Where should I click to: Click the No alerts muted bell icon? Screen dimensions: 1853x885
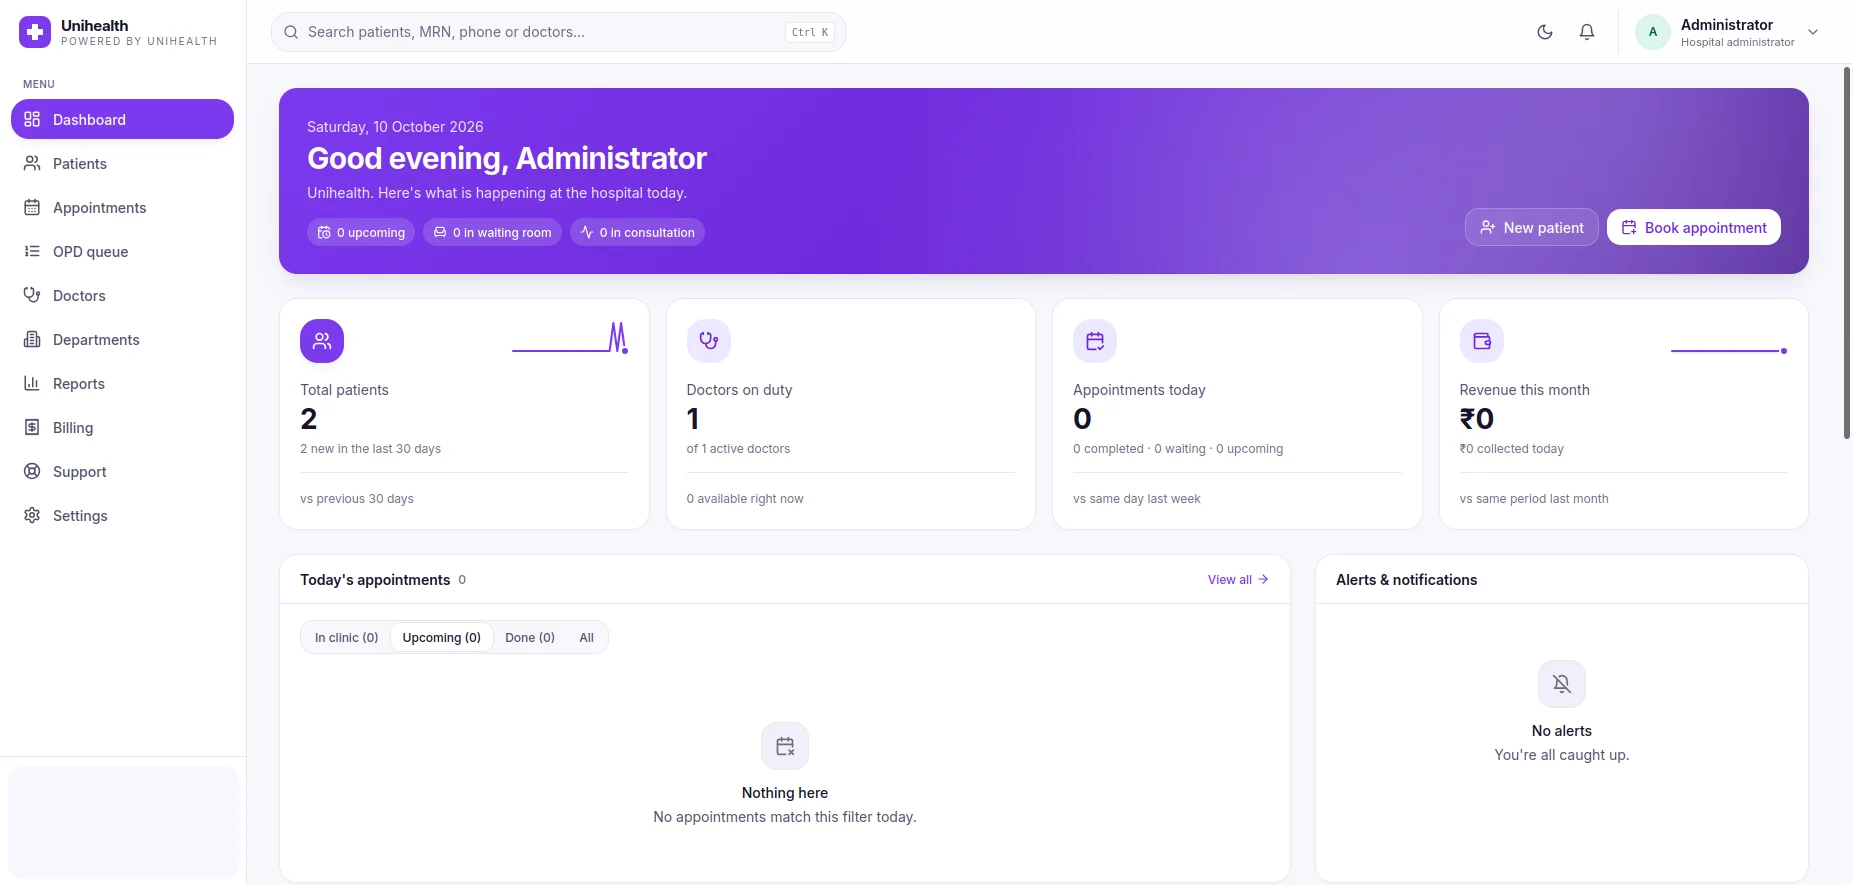[x=1562, y=684]
